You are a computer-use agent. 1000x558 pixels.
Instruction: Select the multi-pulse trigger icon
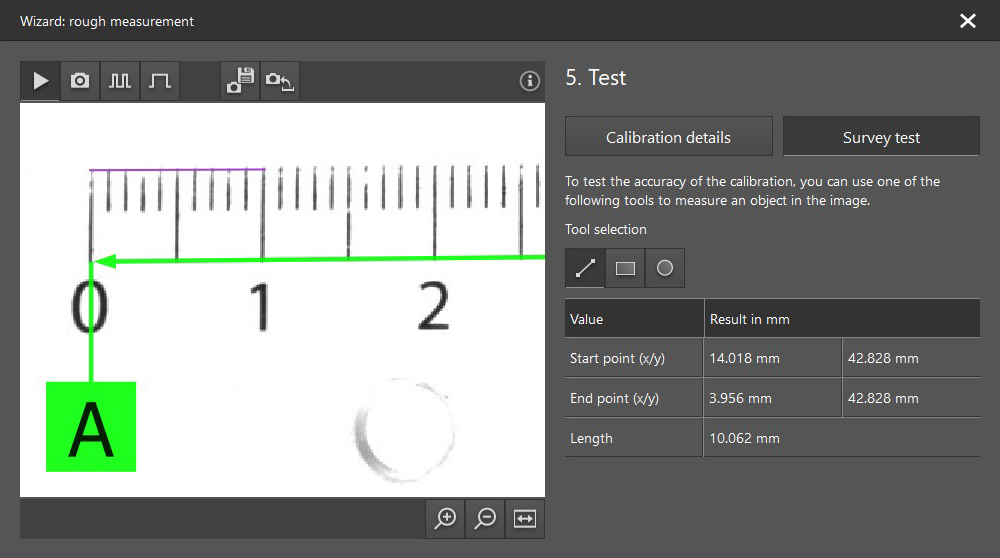[120, 81]
